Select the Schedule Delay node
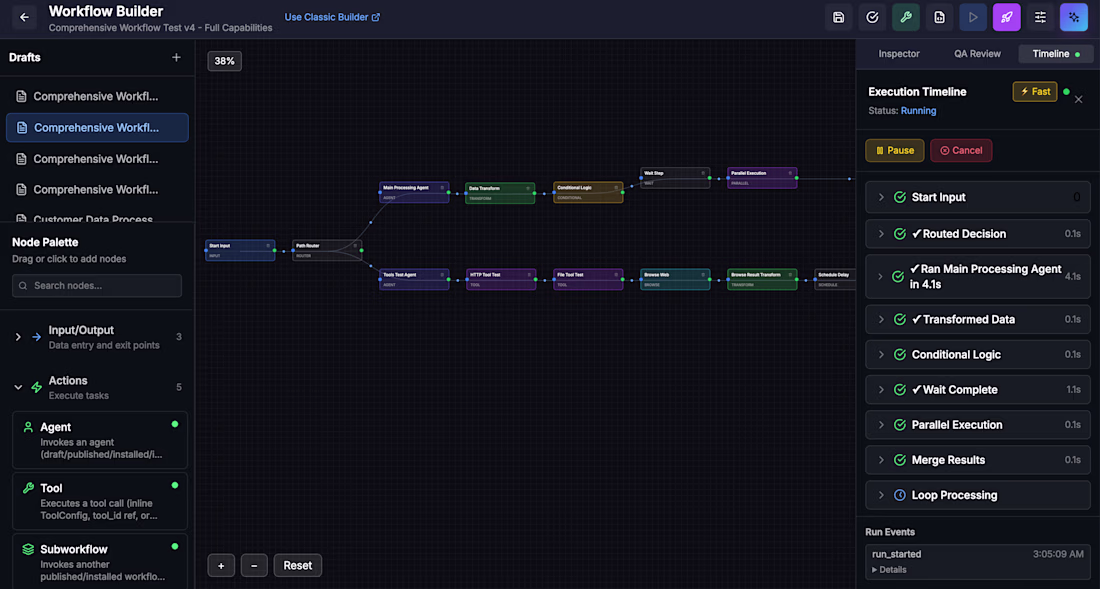 (x=835, y=279)
